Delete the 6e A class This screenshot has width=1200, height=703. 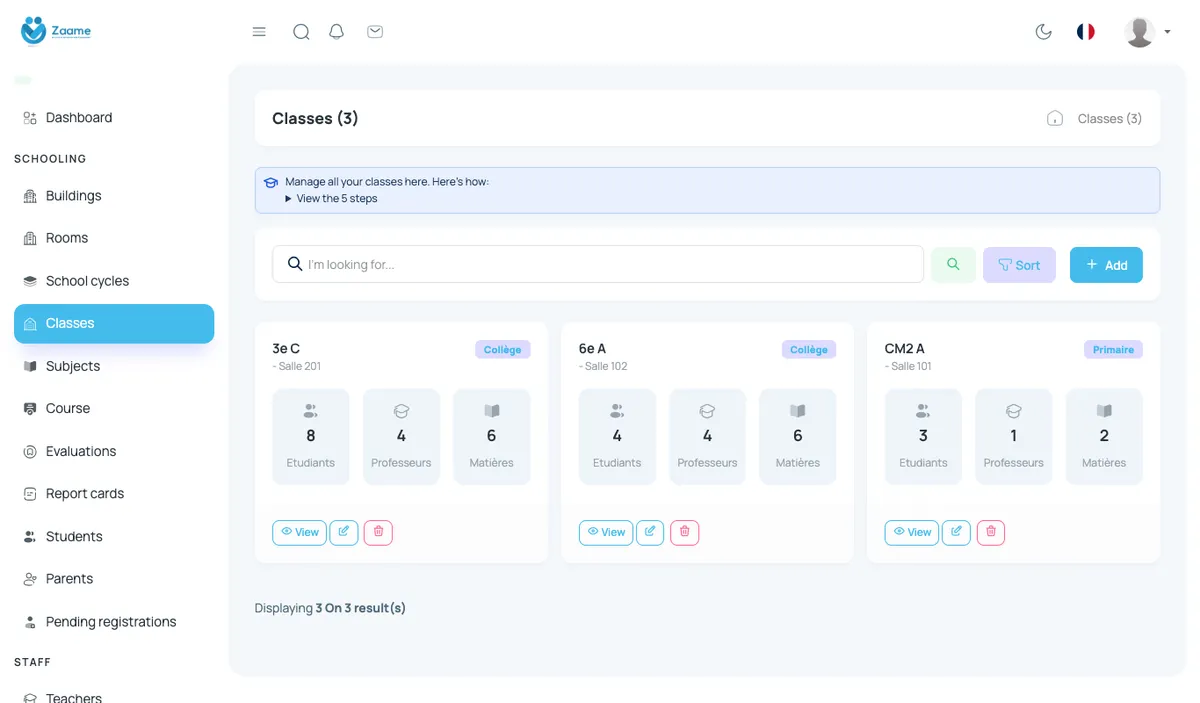pyautogui.click(x=684, y=532)
